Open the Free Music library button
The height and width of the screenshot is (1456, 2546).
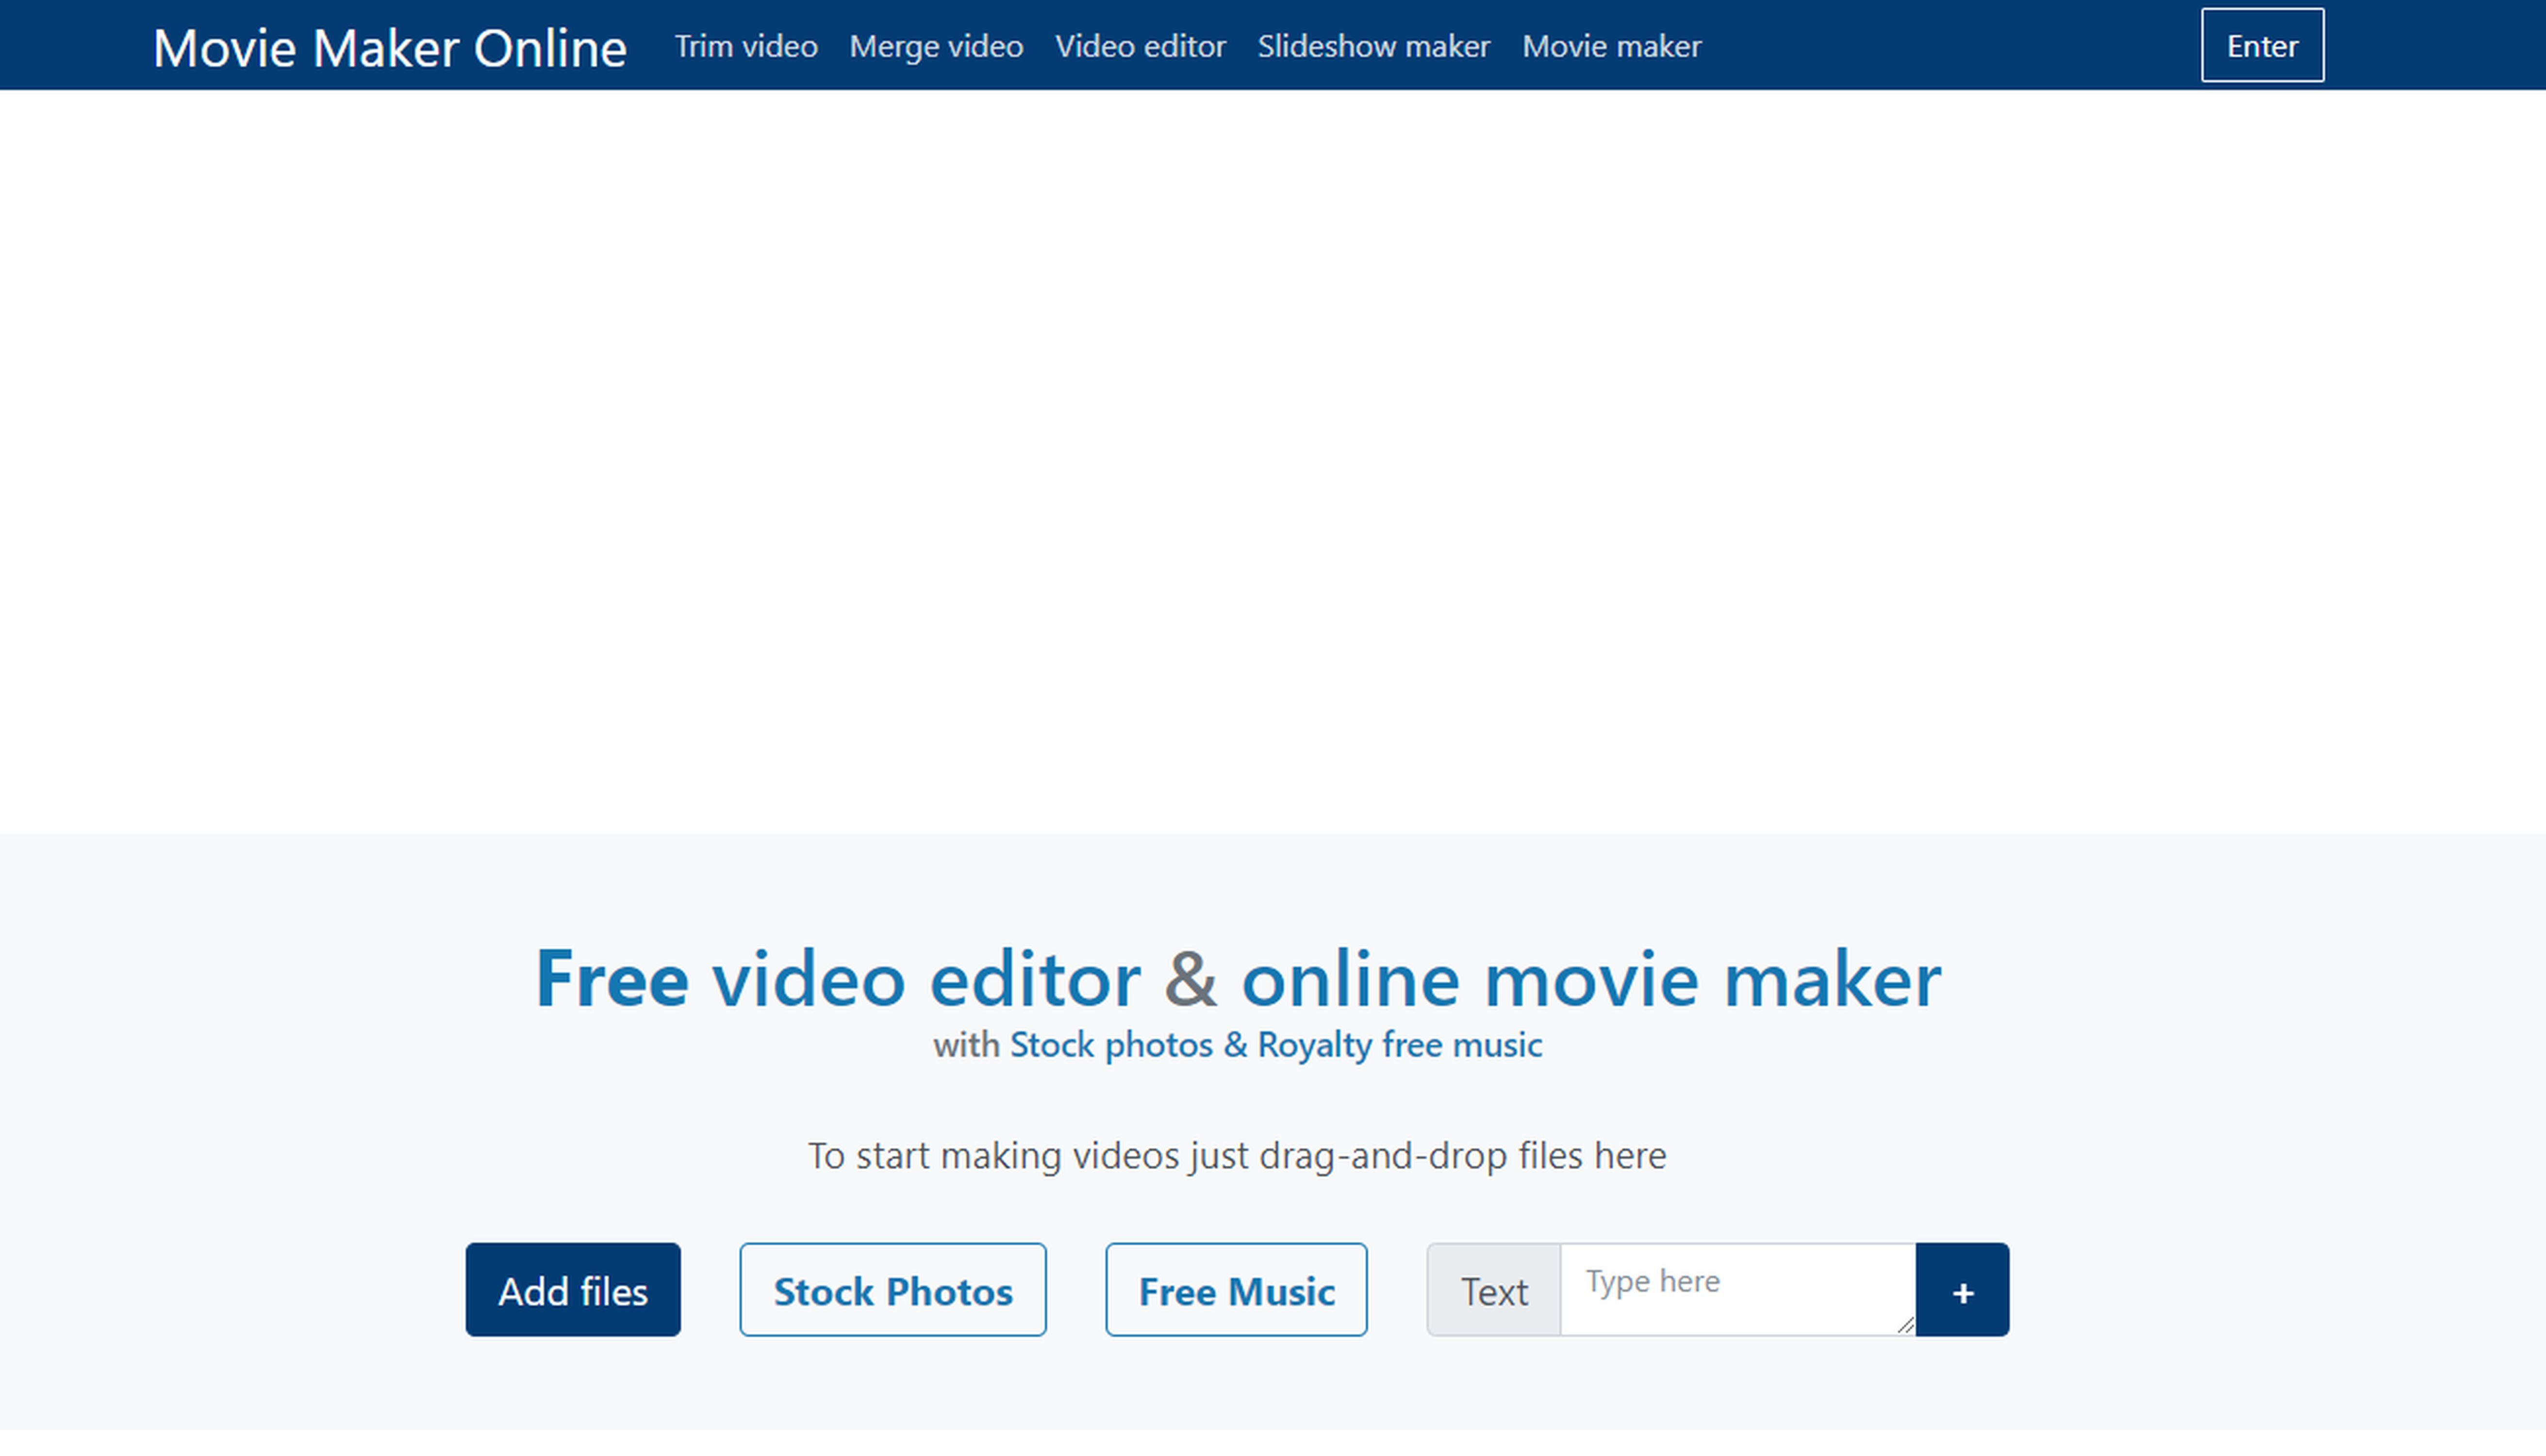(x=1235, y=1290)
